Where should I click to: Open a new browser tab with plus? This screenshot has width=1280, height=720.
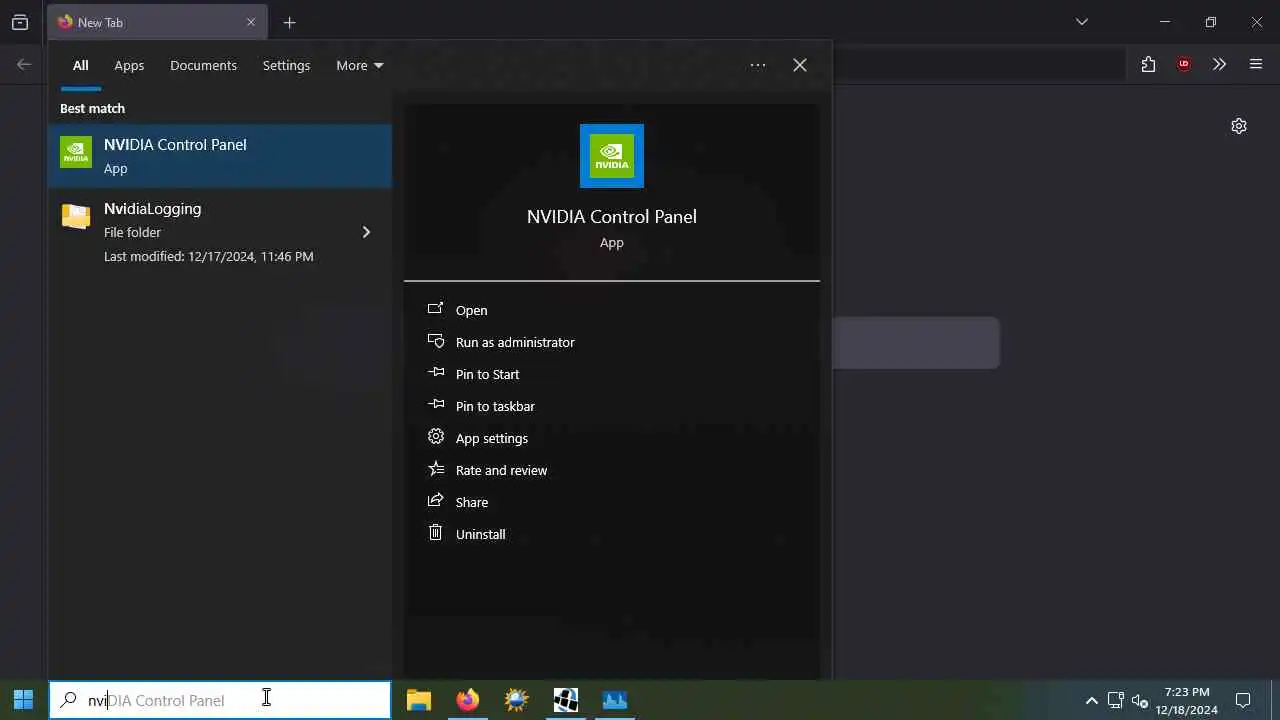290,22
